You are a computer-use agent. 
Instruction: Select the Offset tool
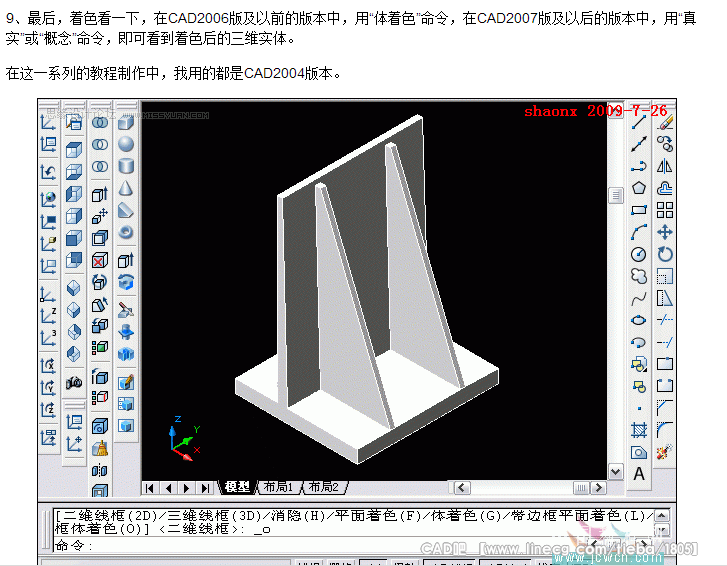tap(665, 188)
